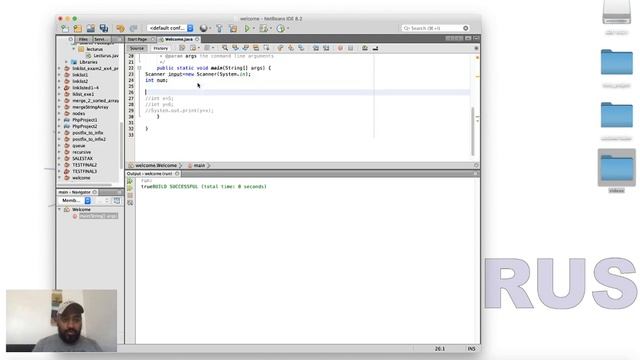
Task: Click the Comment lines editor icon
Action: coord(365,48)
